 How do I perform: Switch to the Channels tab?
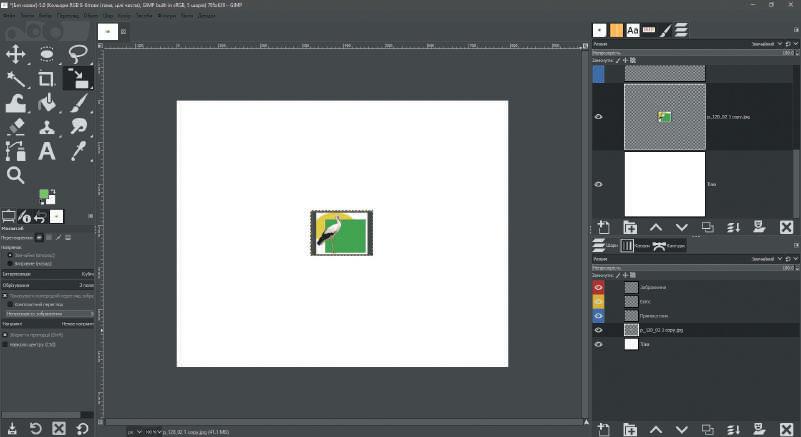coord(635,246)
